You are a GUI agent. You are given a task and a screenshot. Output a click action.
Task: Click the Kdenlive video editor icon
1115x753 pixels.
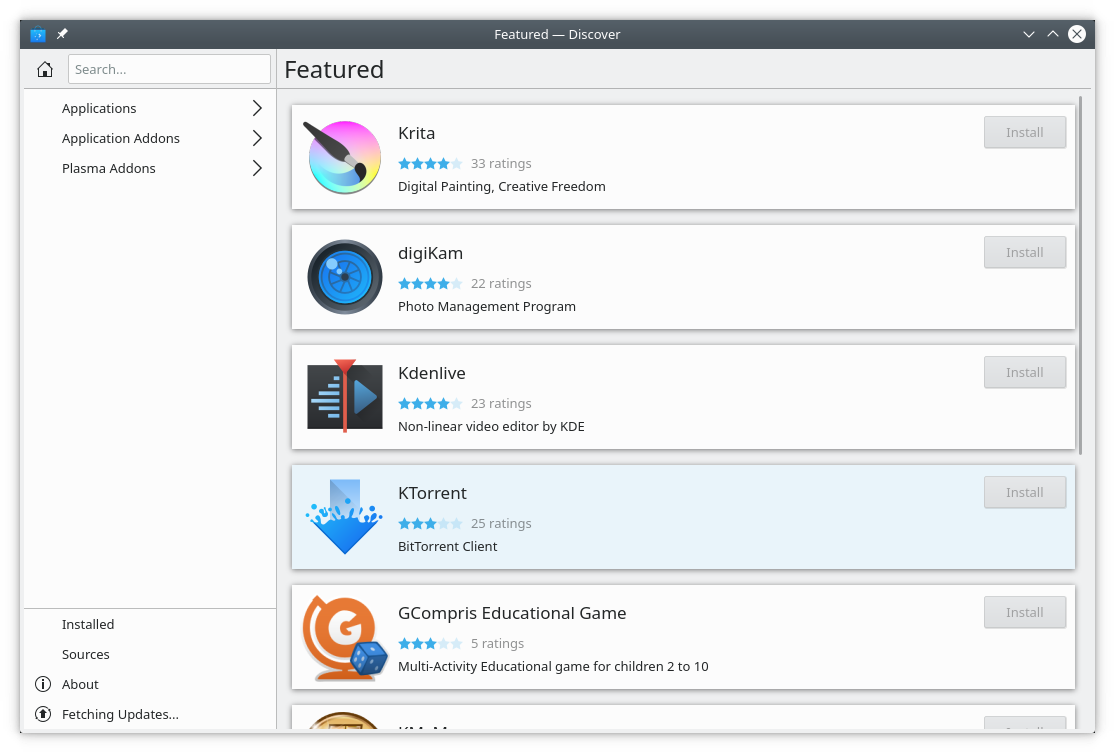click(344, 397)
